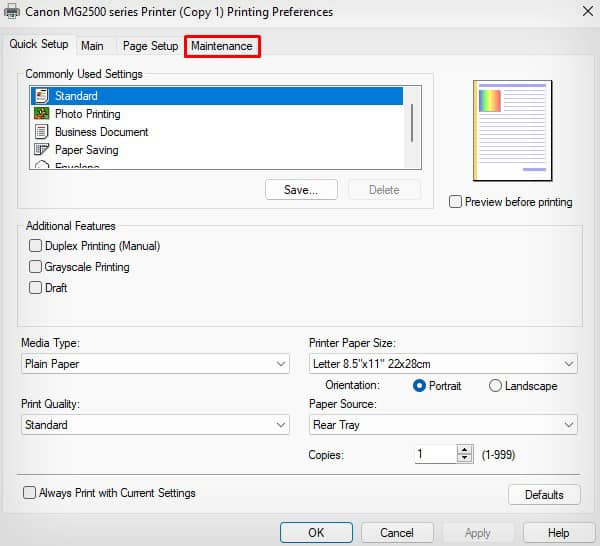Click the Paper Saving profile icon
The image size is (600, 546).
click(41, 150)
